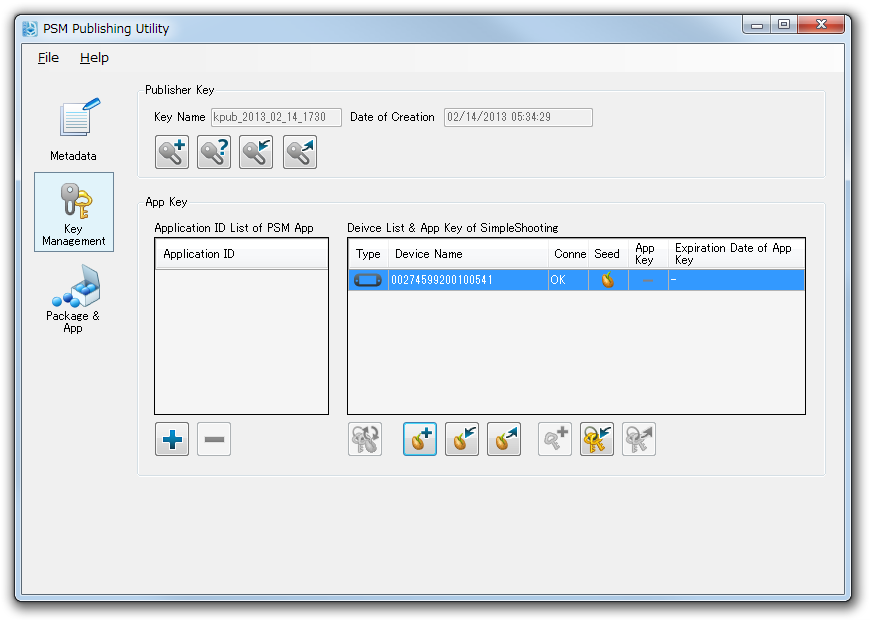Click the generate publisher key icon
This screenshot has width=870, height=620.
172,152
